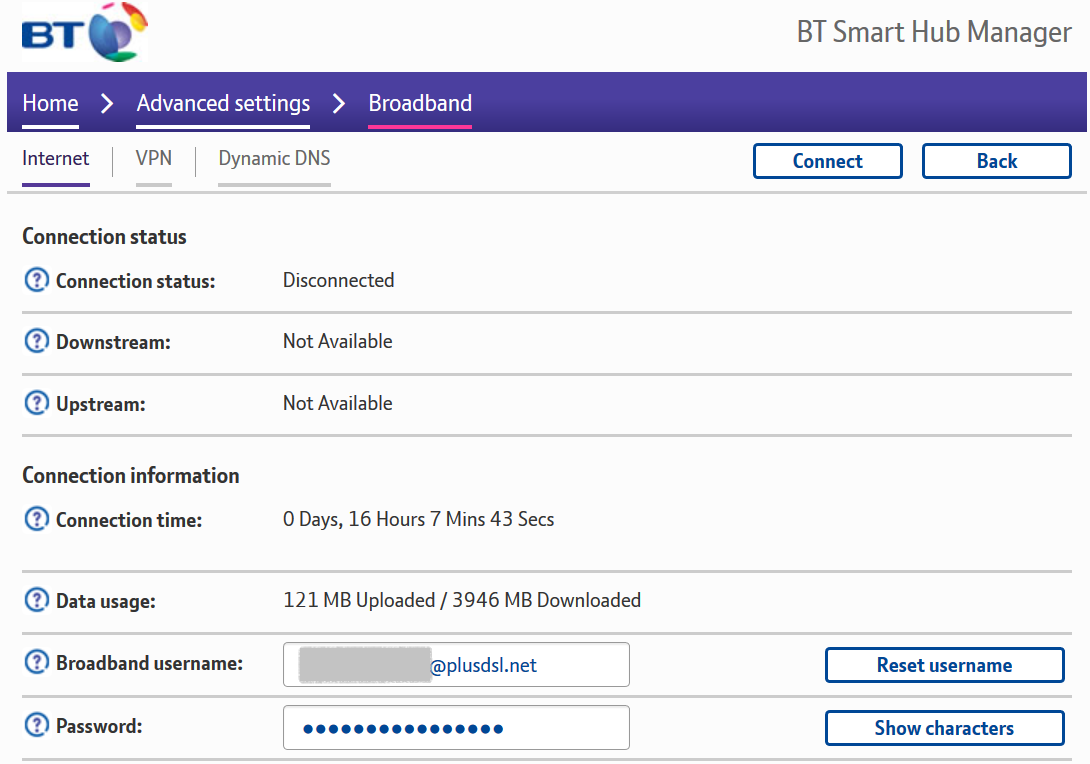Open help icon for Connection time
The height and width of the screenshot is (764, 1090).
(36, 519)
